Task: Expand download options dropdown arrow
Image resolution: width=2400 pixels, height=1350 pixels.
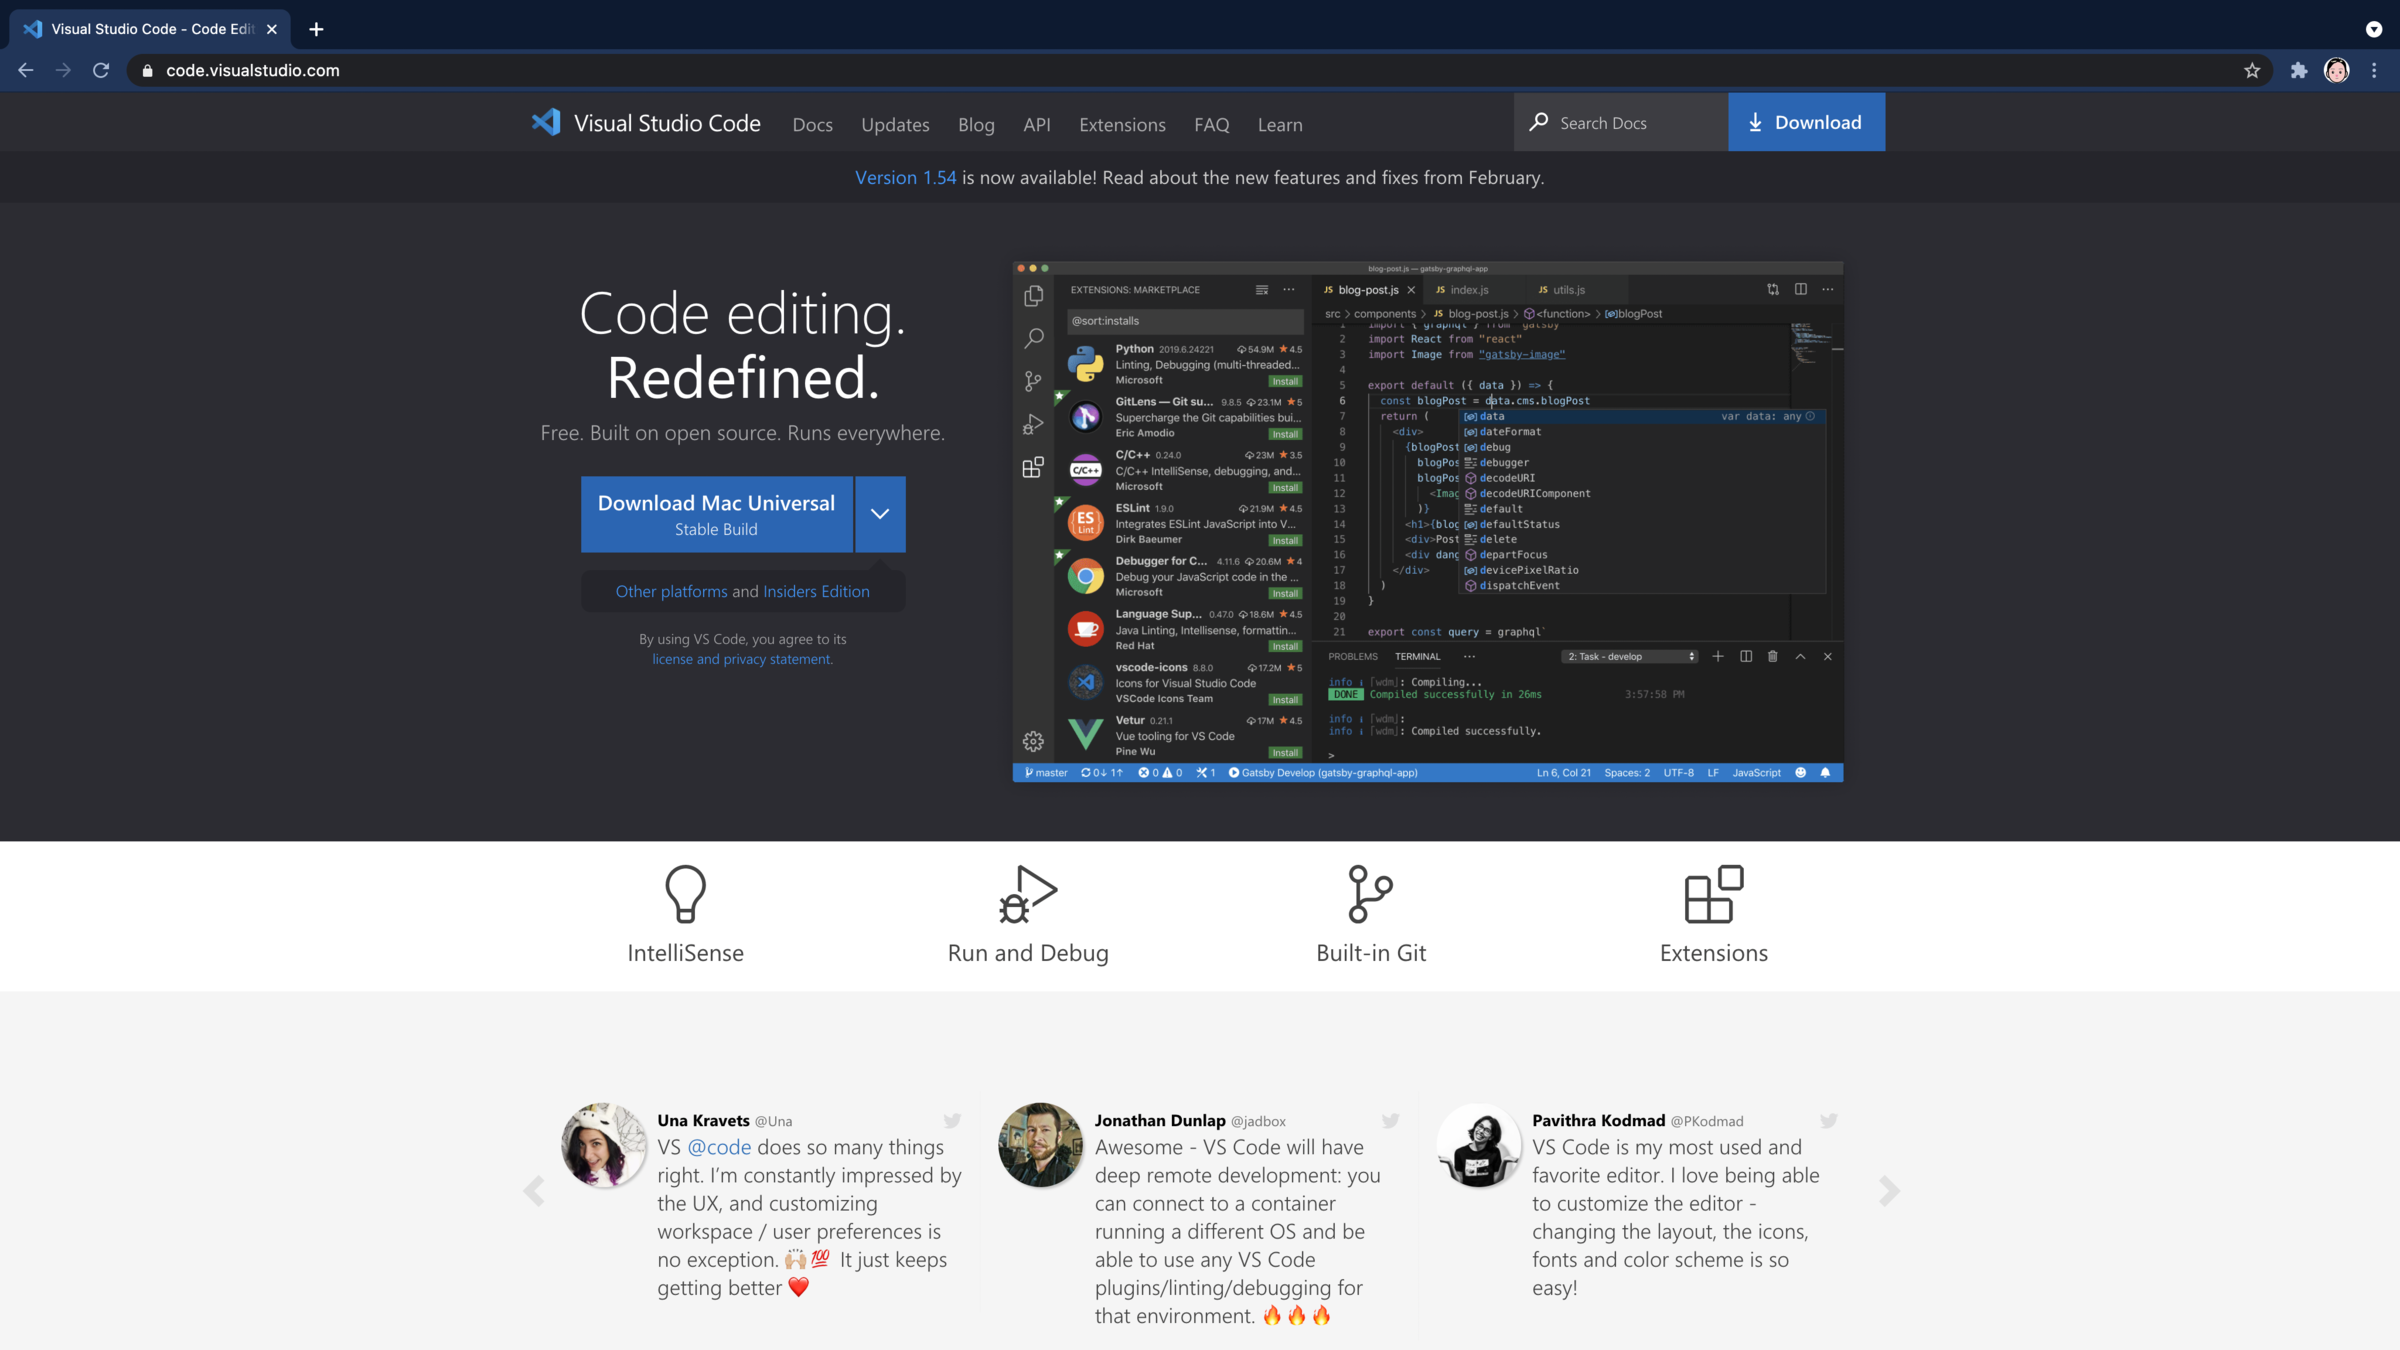Action: tap(880, 514)
